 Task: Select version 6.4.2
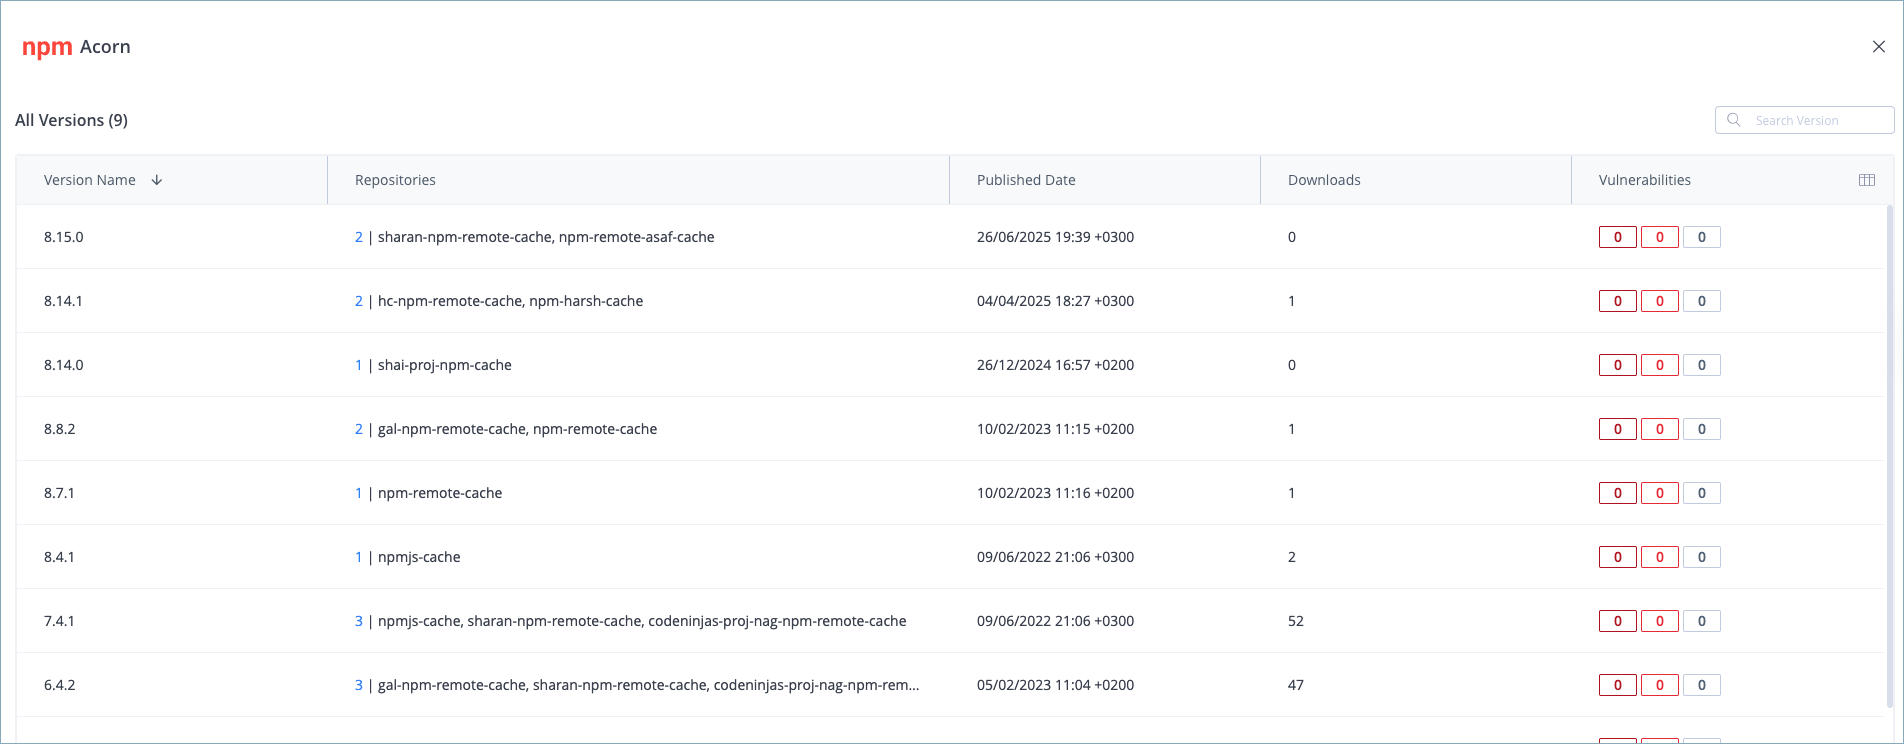point(60,685)
